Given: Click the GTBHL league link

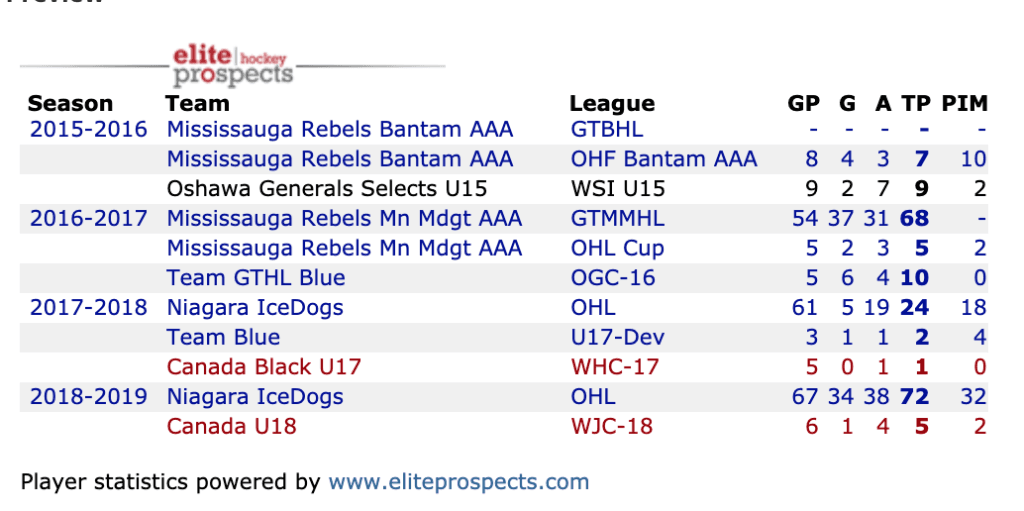Looking at the screenshot, I should point(606,129).
